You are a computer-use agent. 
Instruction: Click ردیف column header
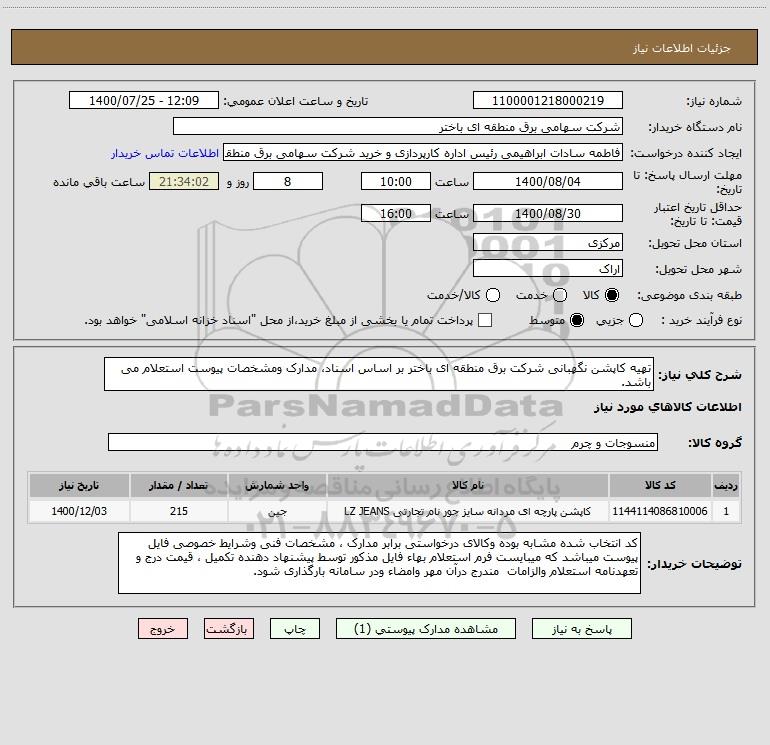(x=726, y=485)
